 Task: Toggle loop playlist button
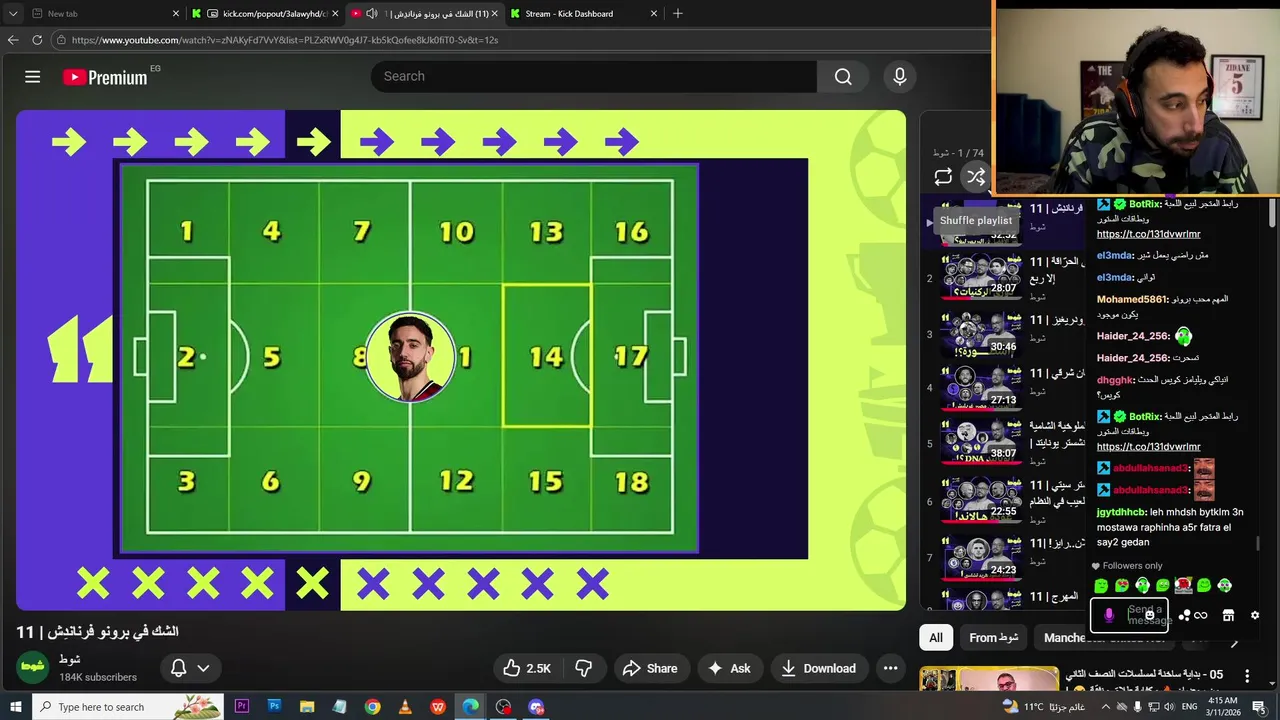tap(943, 177)
